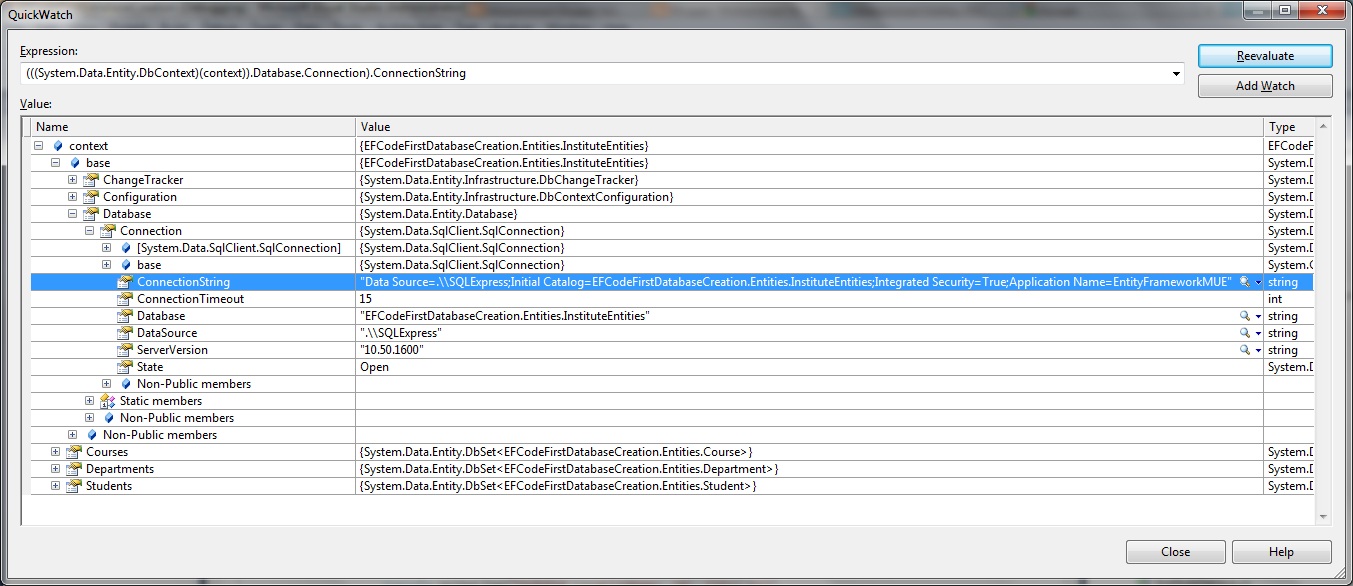
Task: Expand the Students node
Action: (54, 486)
